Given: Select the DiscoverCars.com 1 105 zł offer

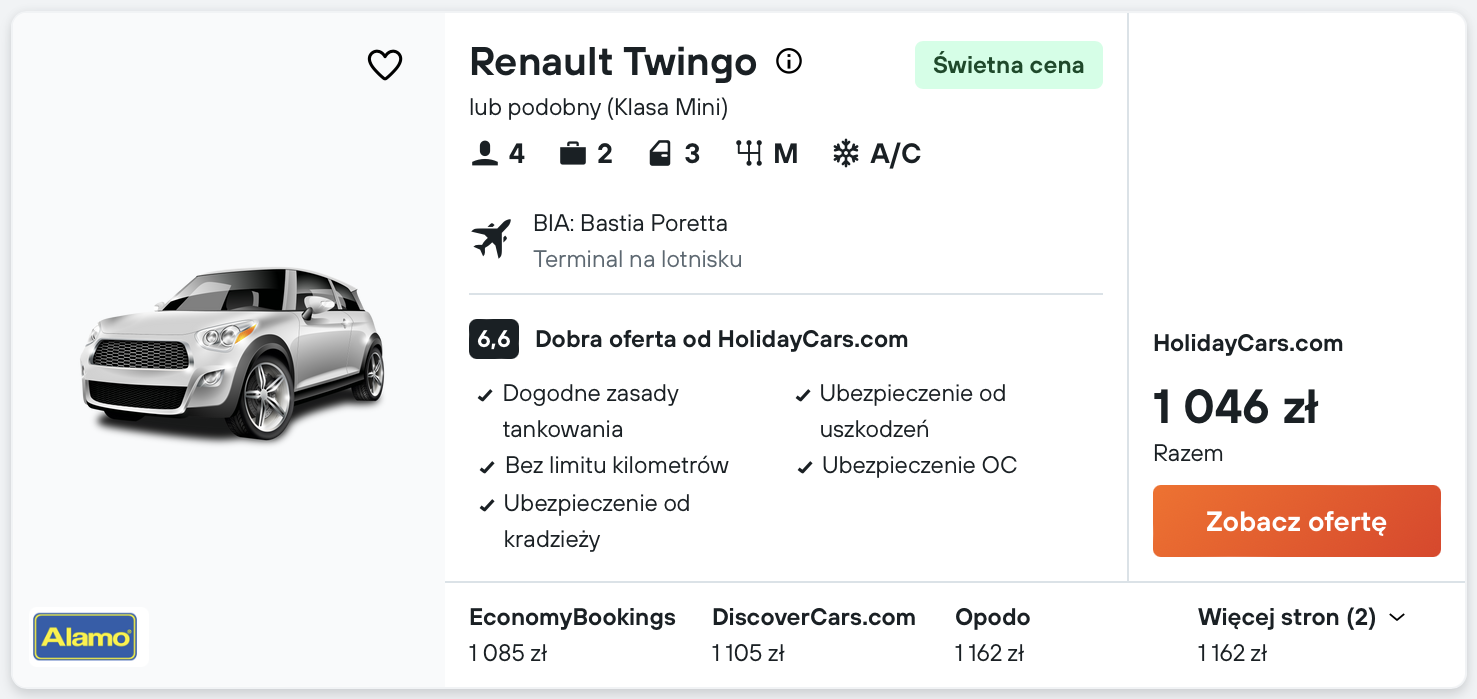Looking at the screenshot, I should click(x=813, y=634).
